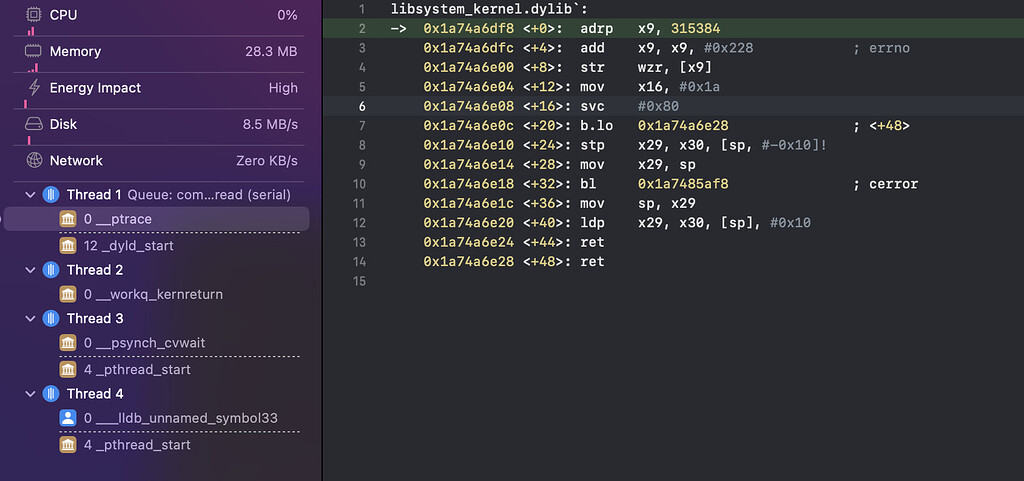
Task: Click line number 6 in the gutter
Action: tap(362, 106)
